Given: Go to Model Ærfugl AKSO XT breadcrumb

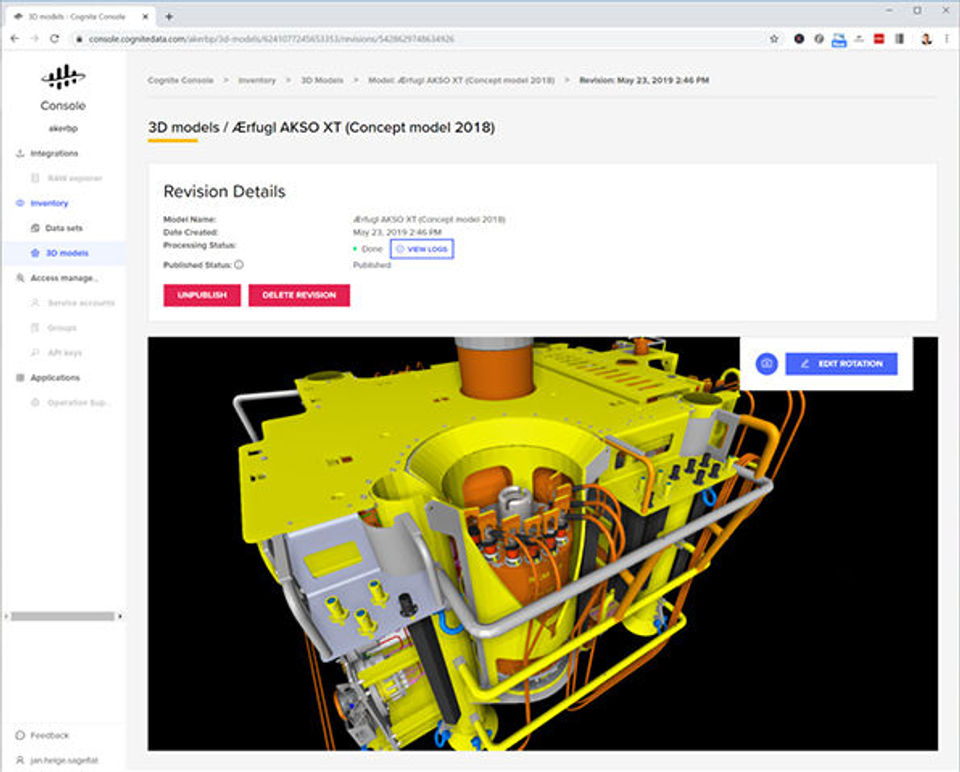Looking at the screenshot, I should [461, 80].
